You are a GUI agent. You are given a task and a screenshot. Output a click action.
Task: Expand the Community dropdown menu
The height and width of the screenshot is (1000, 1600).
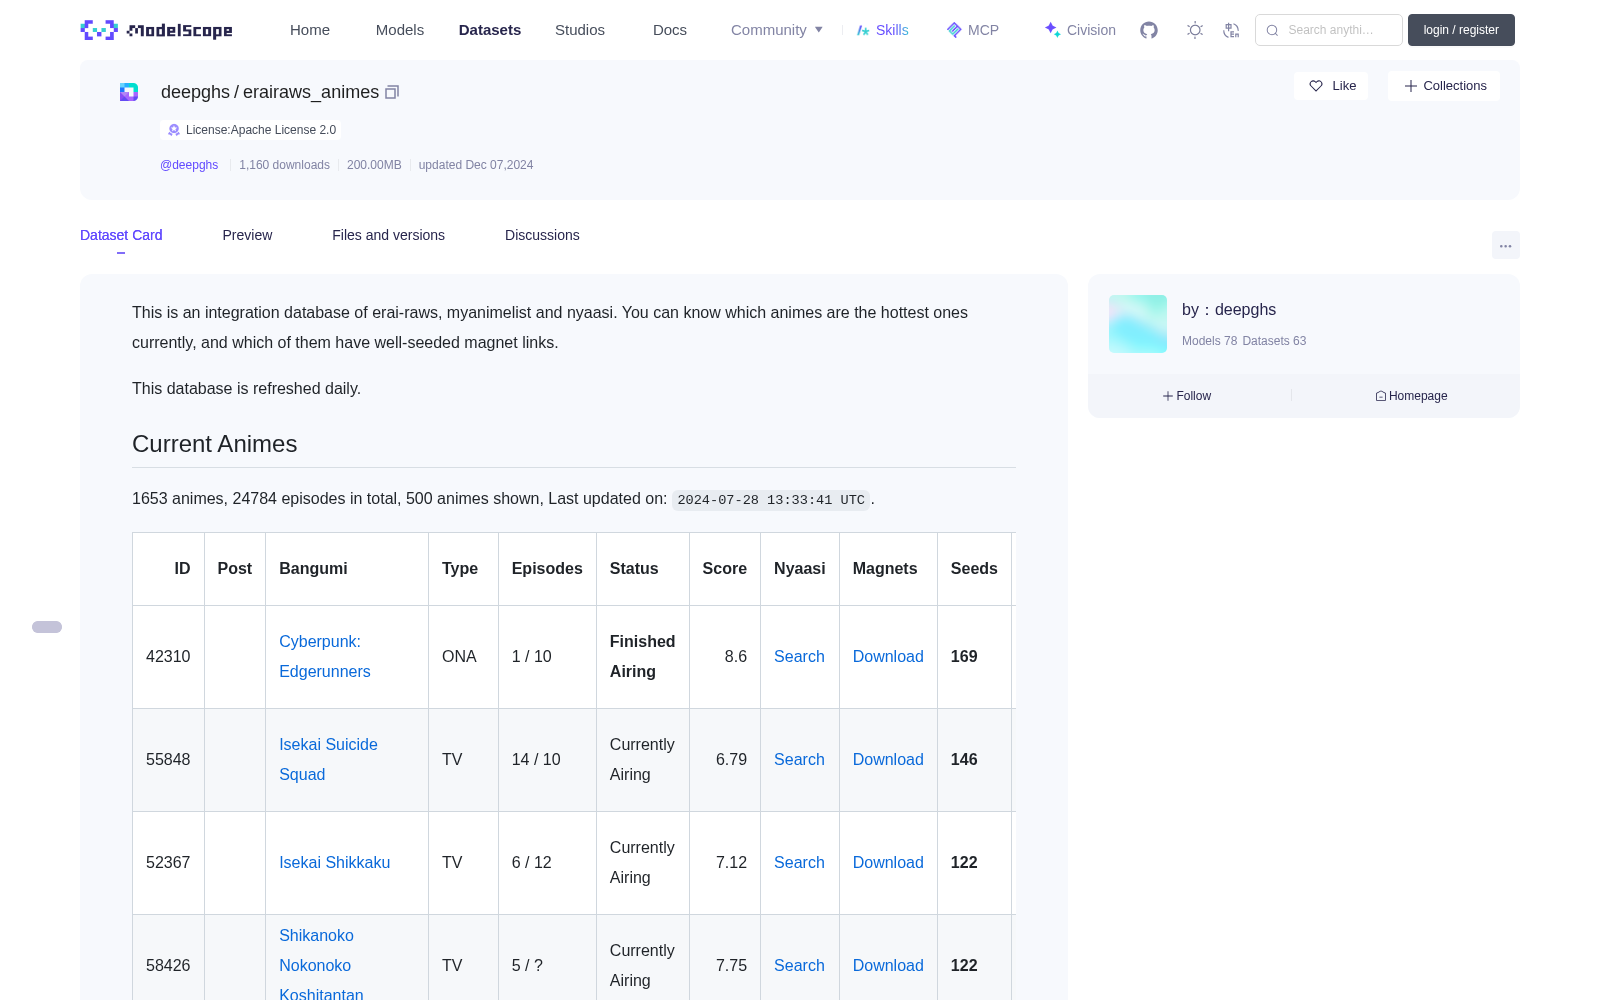tap(777, 30)
